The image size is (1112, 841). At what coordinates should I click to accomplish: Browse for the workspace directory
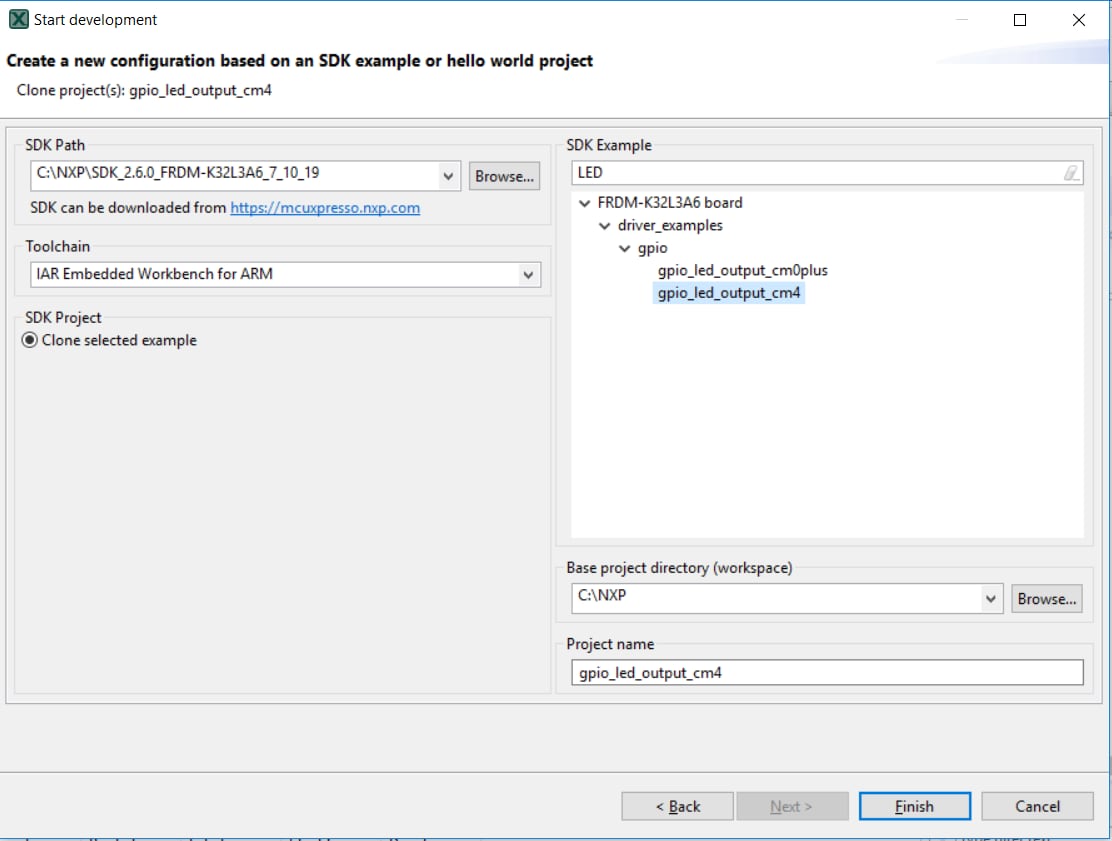(1046, 599)
